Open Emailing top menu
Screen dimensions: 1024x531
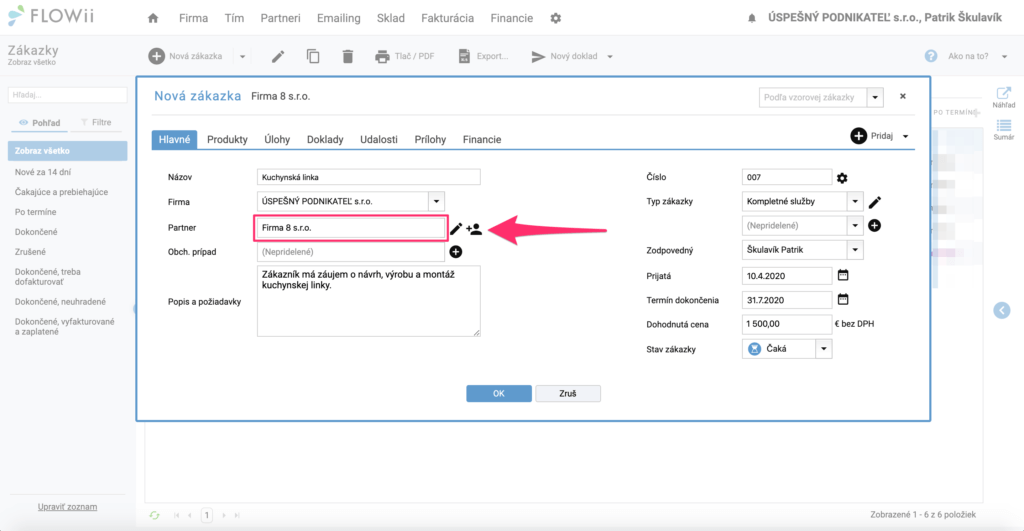(x=338, y=18)
